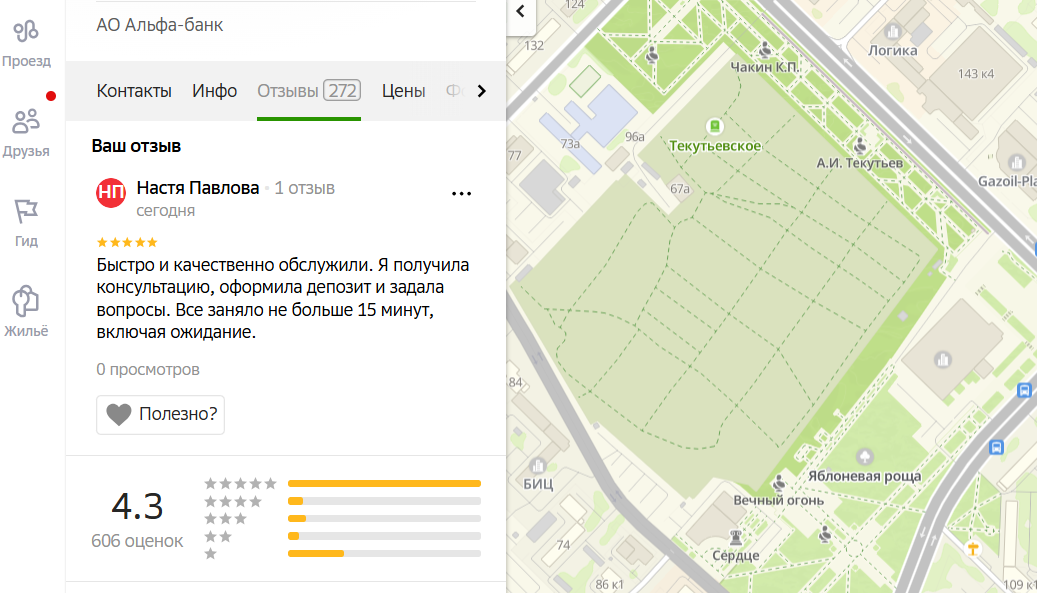Switch to the Контакты tab
This screenshot has height=593, width=1037.
click(134, 91)
